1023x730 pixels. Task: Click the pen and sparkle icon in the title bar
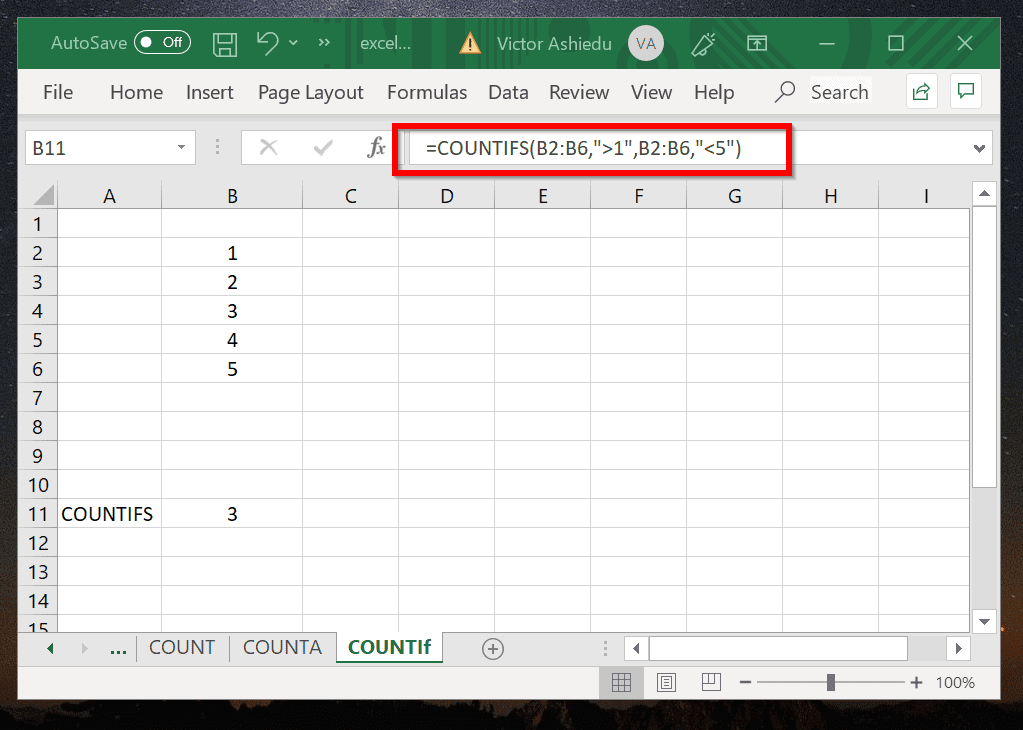[x=703, y=44]
